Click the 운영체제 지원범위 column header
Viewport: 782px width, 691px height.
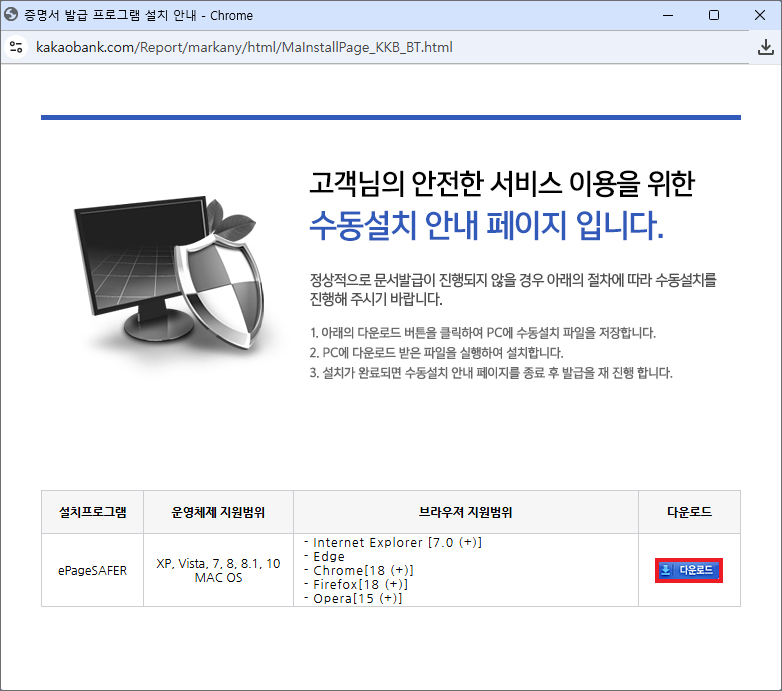218,512
